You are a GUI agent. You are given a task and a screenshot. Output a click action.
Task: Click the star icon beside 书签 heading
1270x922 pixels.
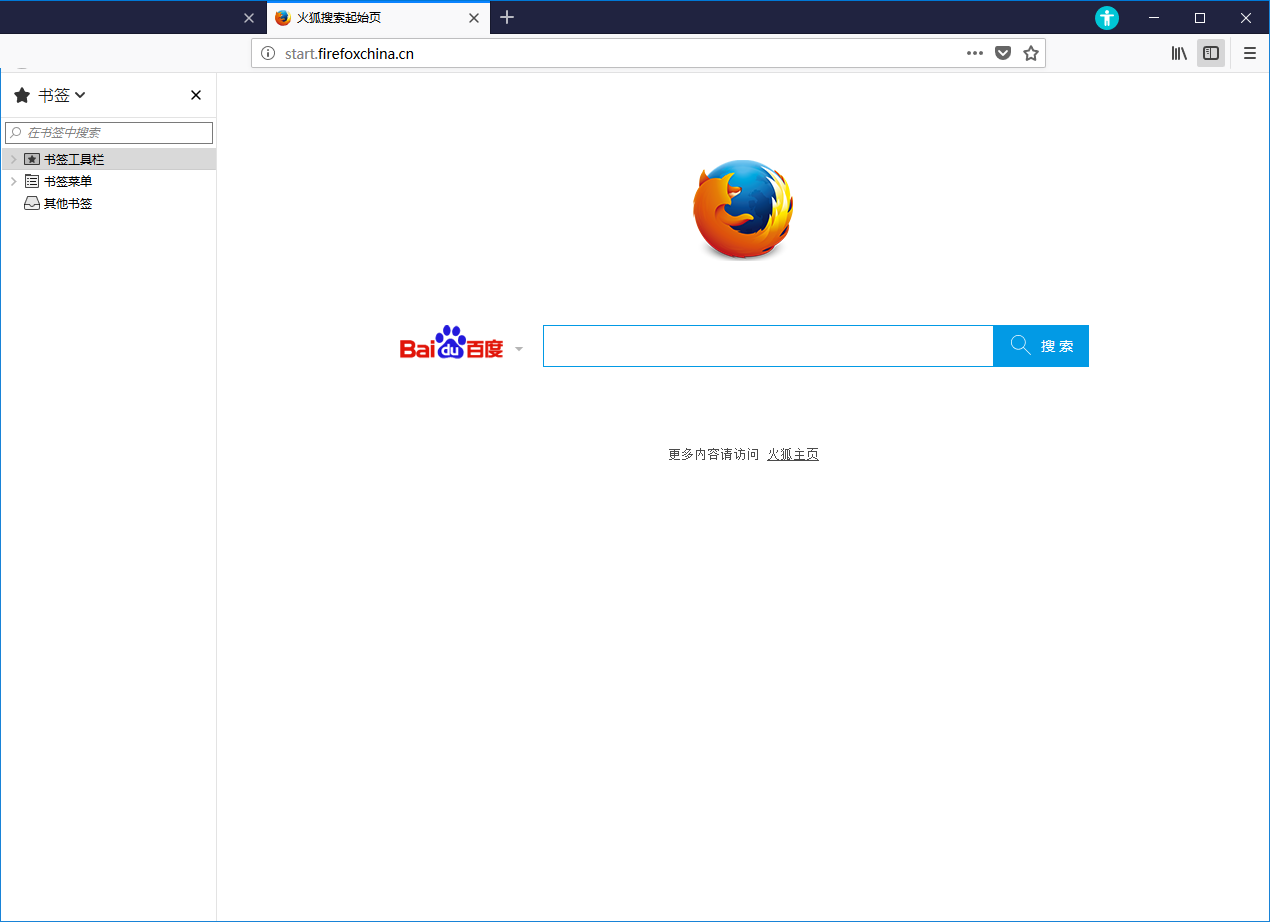[x=22, y=95]
